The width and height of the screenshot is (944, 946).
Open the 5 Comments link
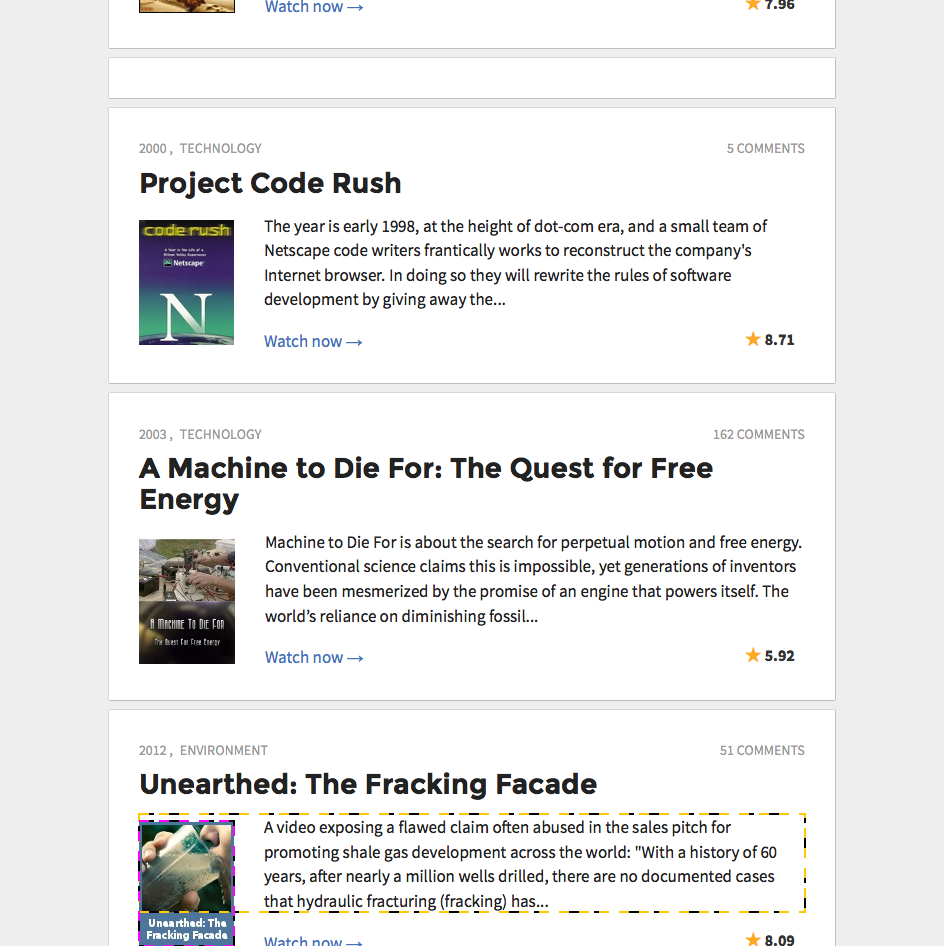765,148
